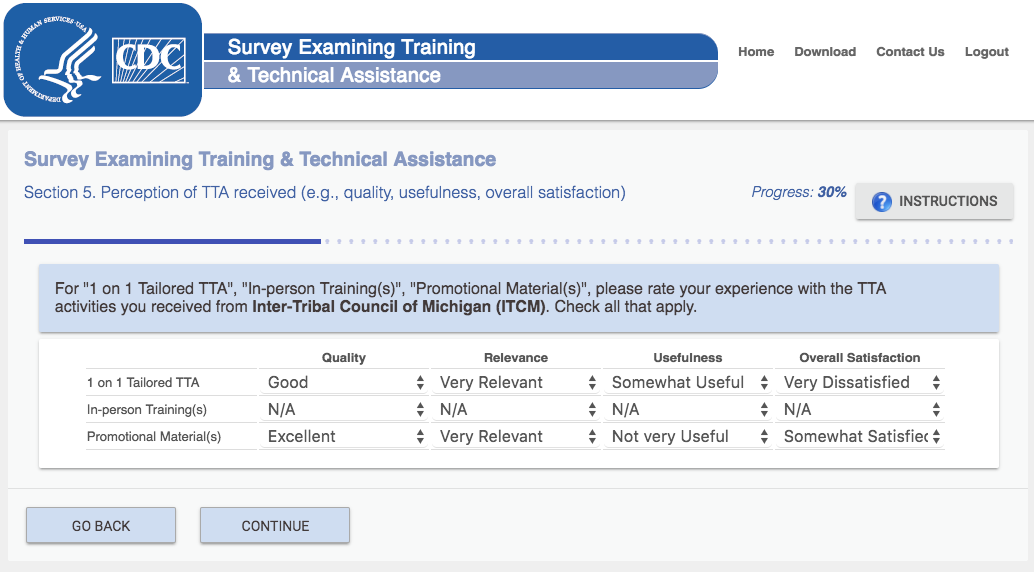Change Usefulness for Promotional Material(s)
Viewport: 1034px width, 572px height.
[x=690, y=436]
